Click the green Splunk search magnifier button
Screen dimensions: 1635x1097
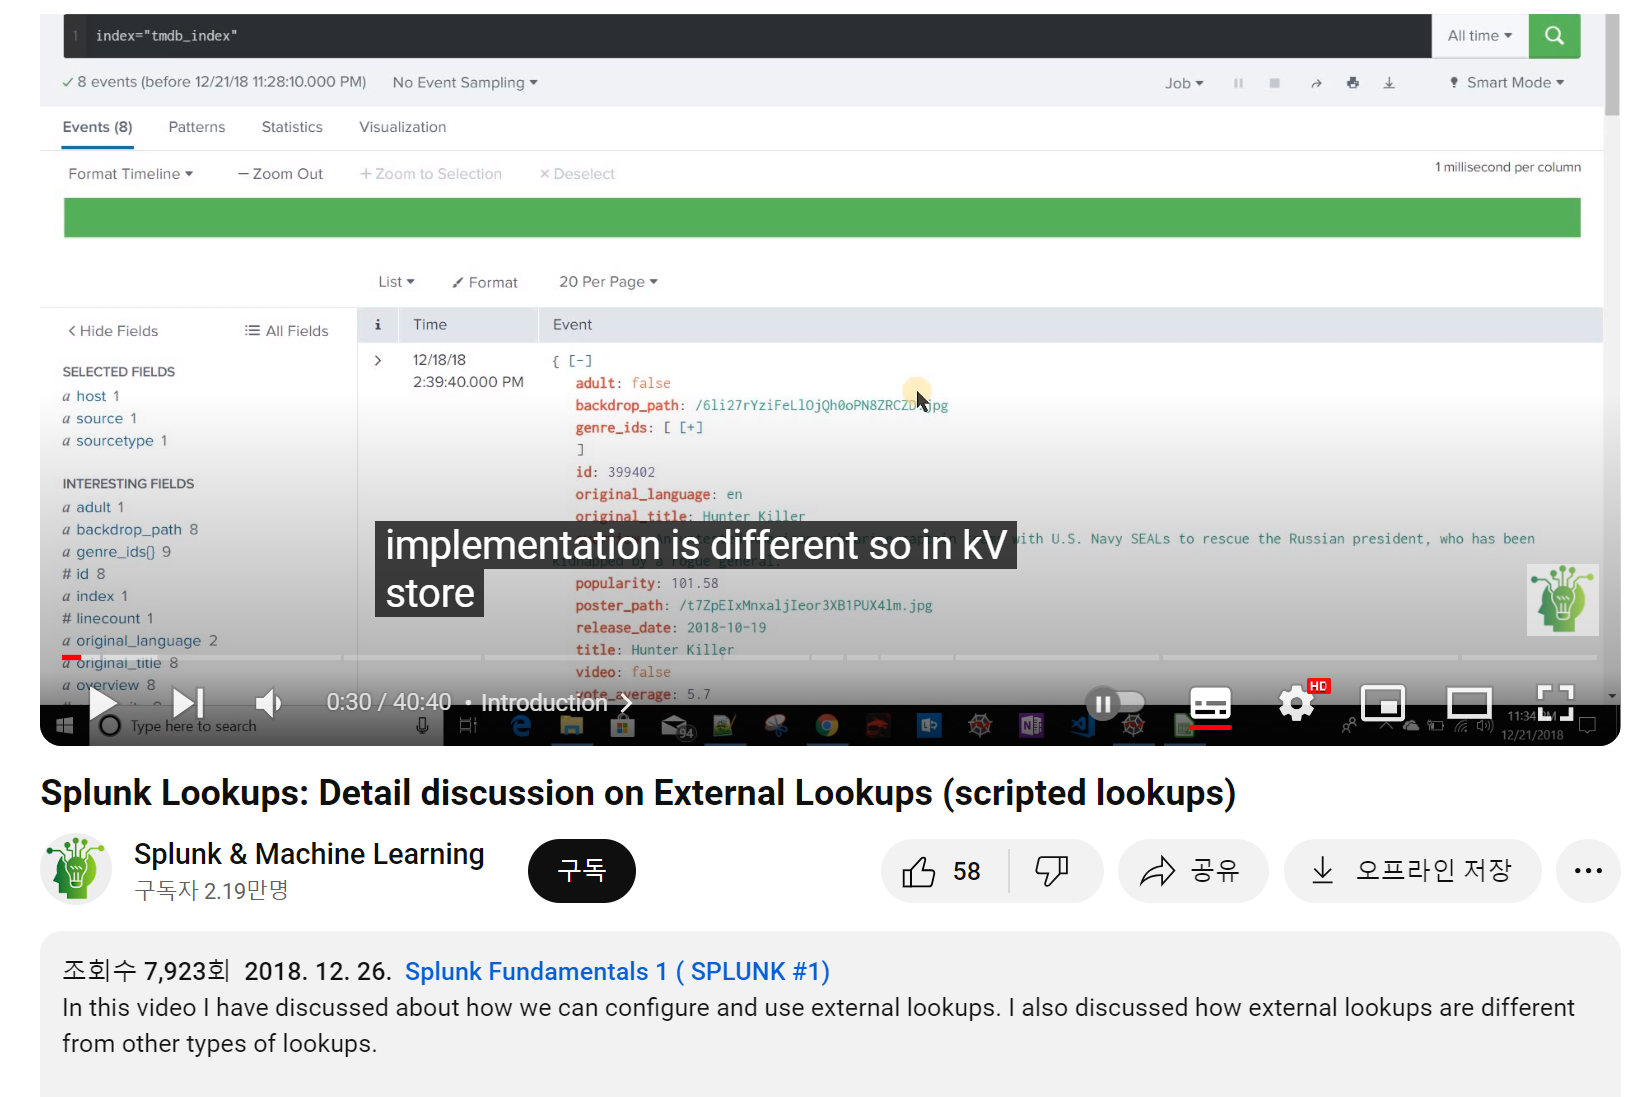tap(1554, 36)
